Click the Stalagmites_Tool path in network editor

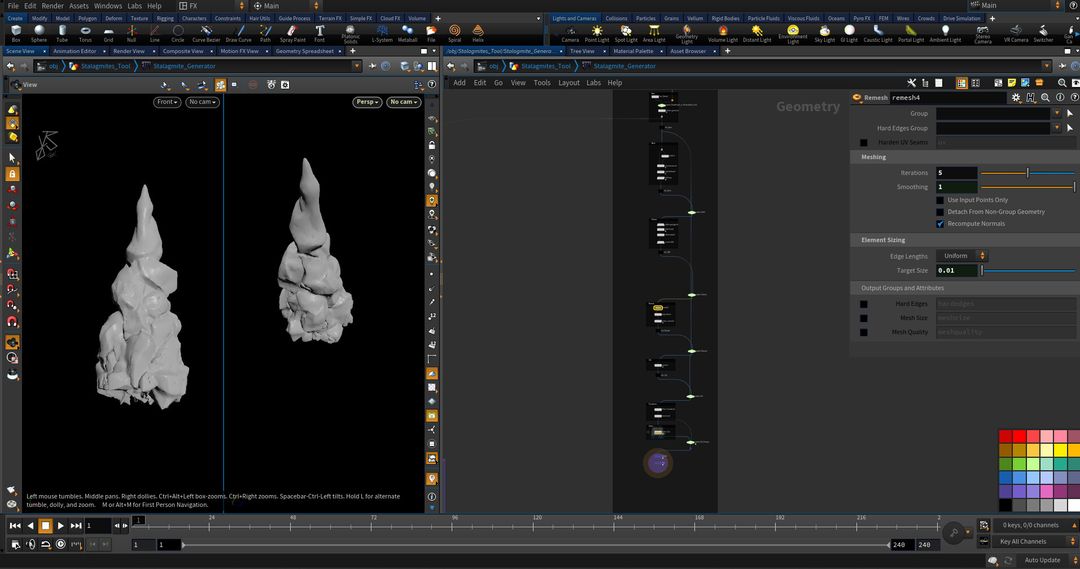point(546,66)
